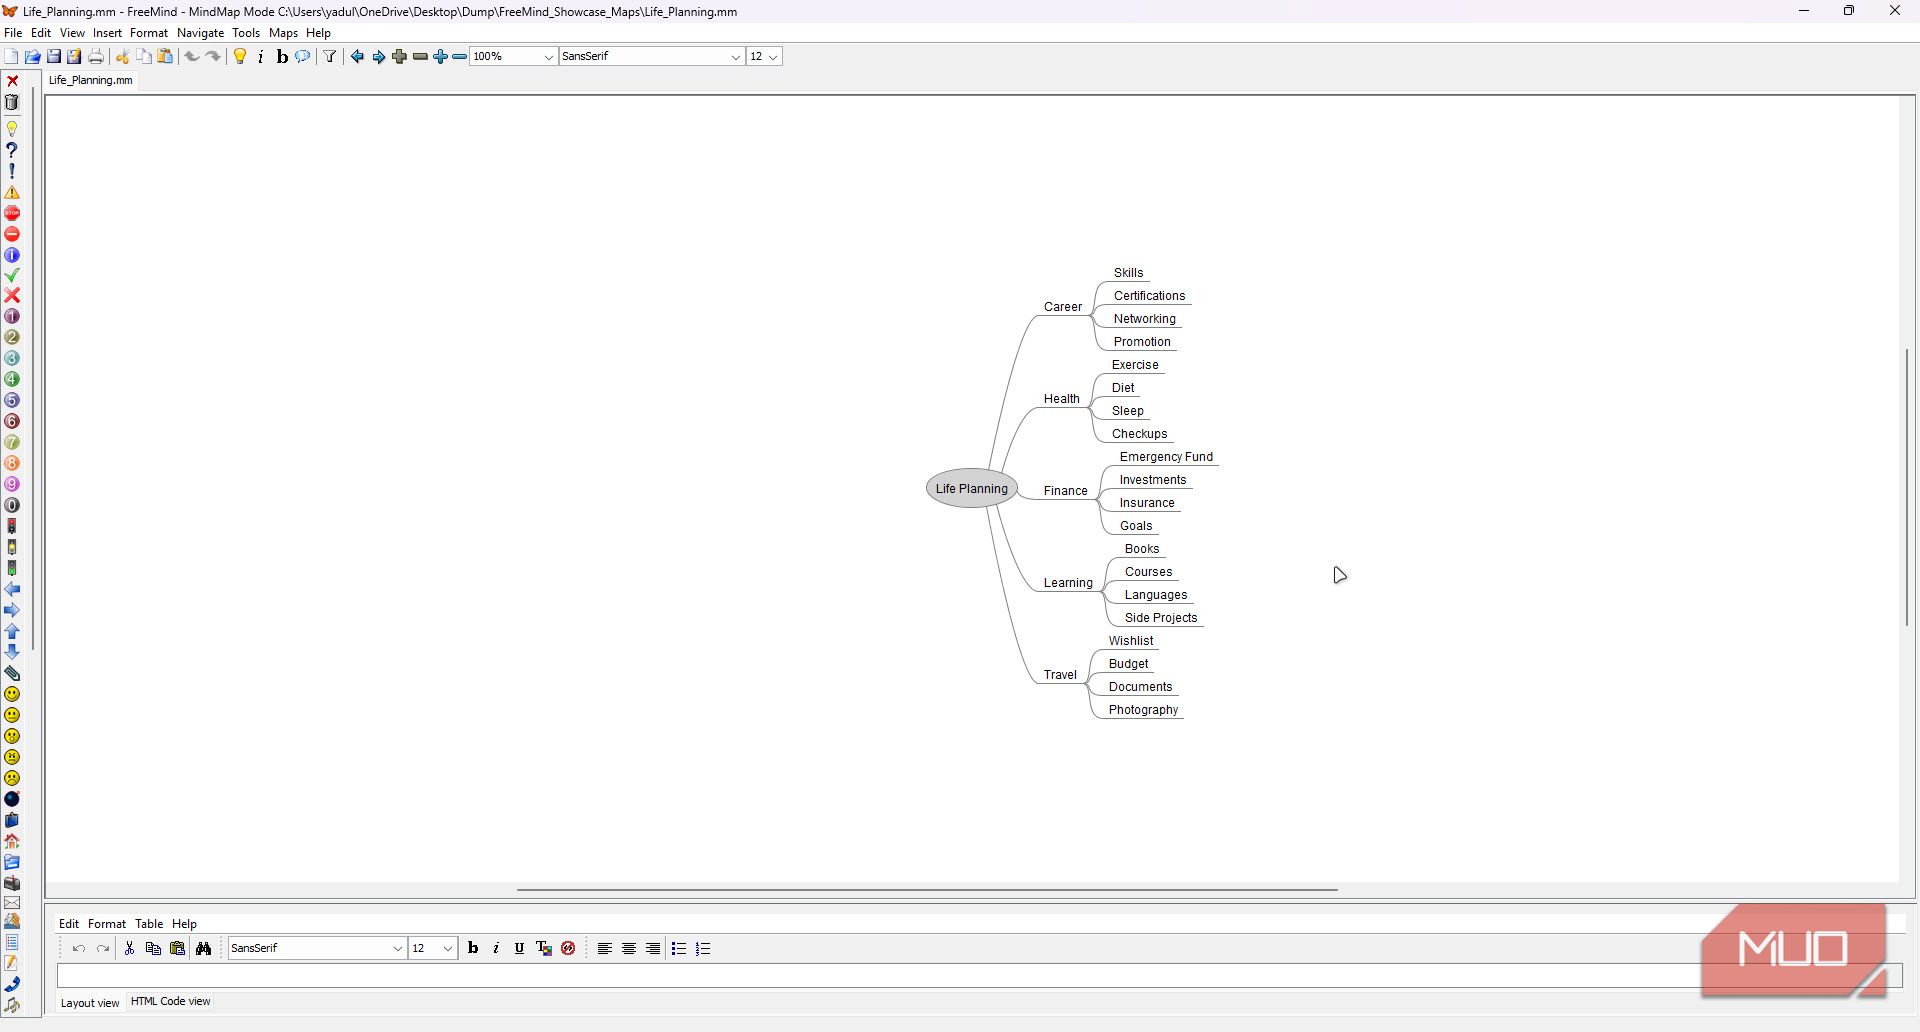This screenshot has height=1032, width=1920.
Task: Toggle underline in note editor toolbar
Action: (x=519, y=949)
